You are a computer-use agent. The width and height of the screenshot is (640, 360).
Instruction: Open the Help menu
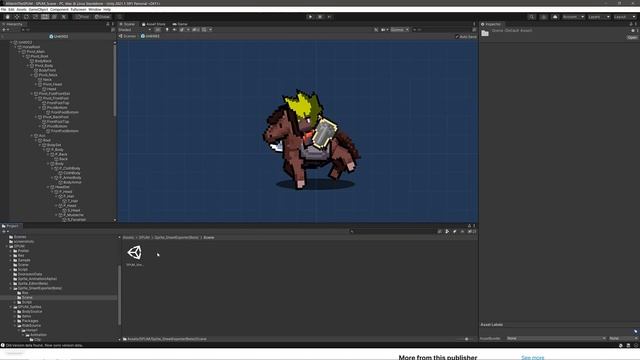click(x=107, y=9)
